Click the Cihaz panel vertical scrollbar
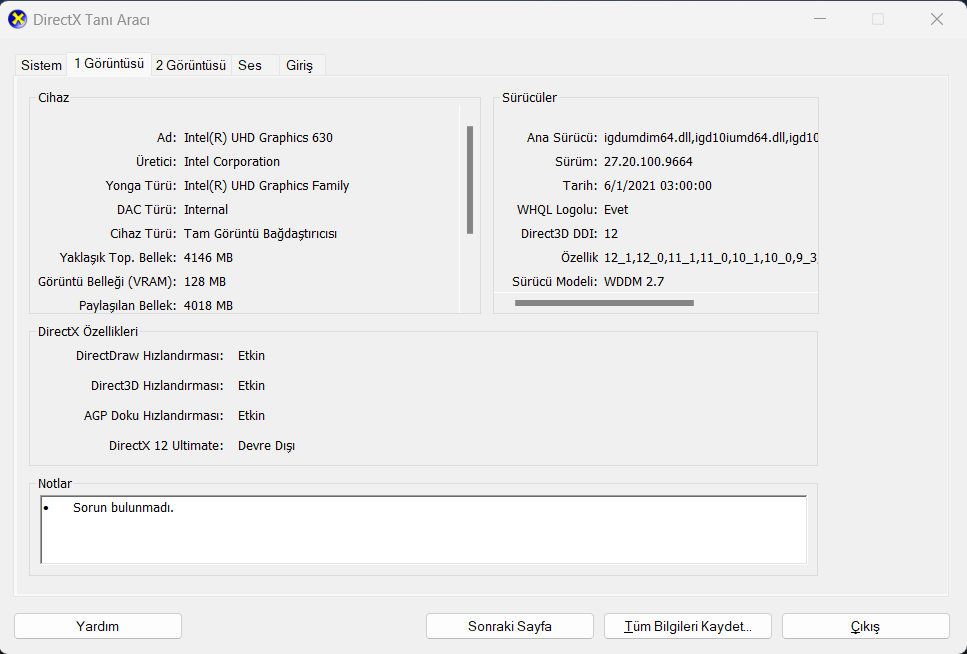967x654 pixels. pos(470,180)
